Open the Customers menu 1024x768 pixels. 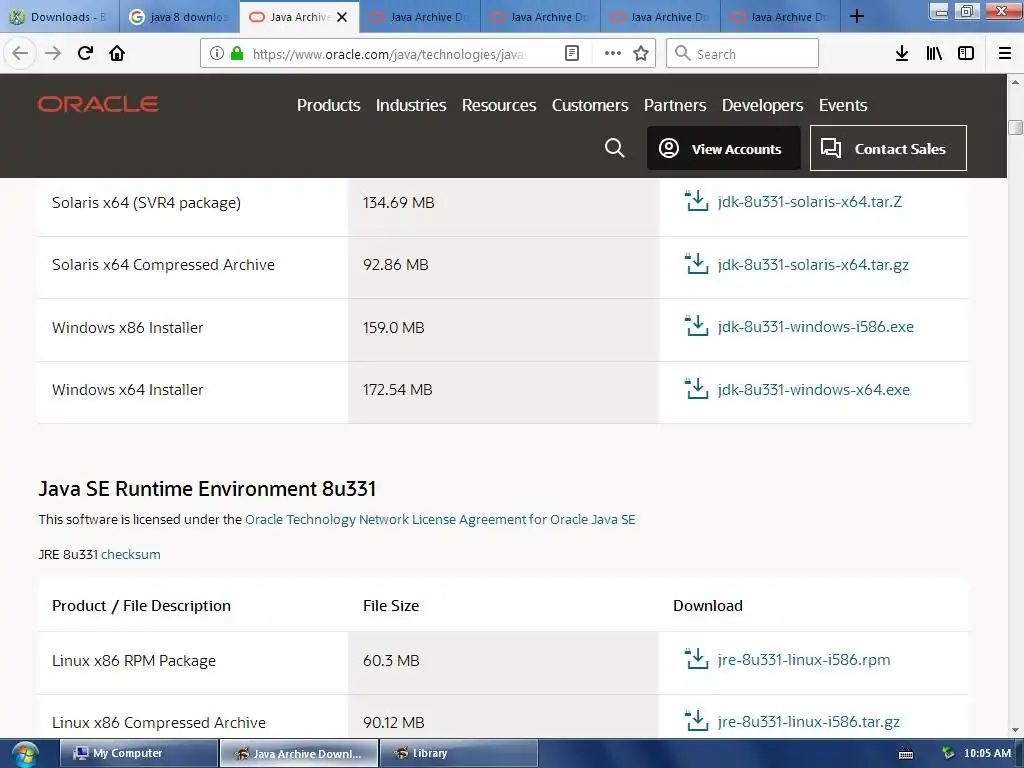[x=590, y=105]
